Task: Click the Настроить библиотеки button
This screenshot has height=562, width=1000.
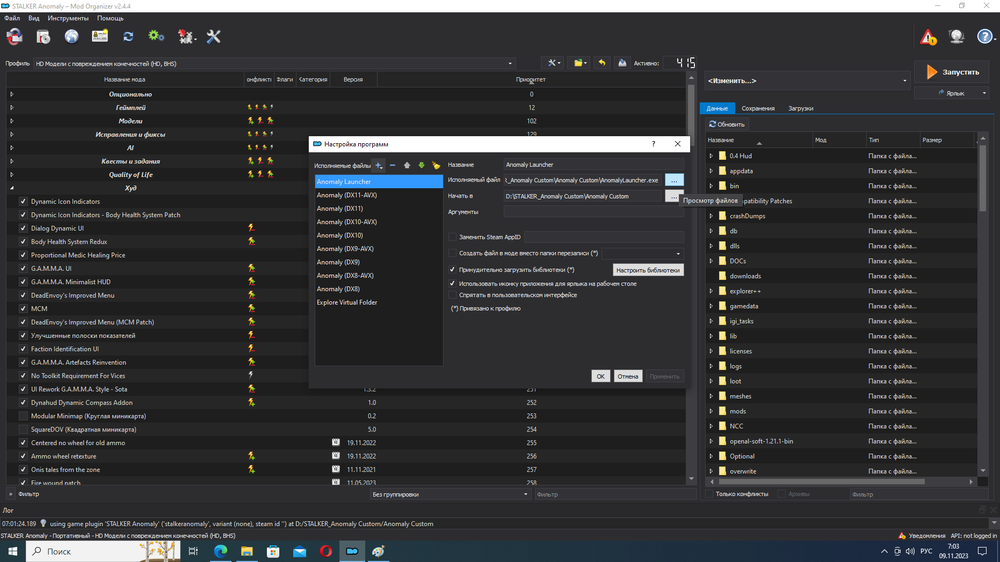Action: (648, 270)
